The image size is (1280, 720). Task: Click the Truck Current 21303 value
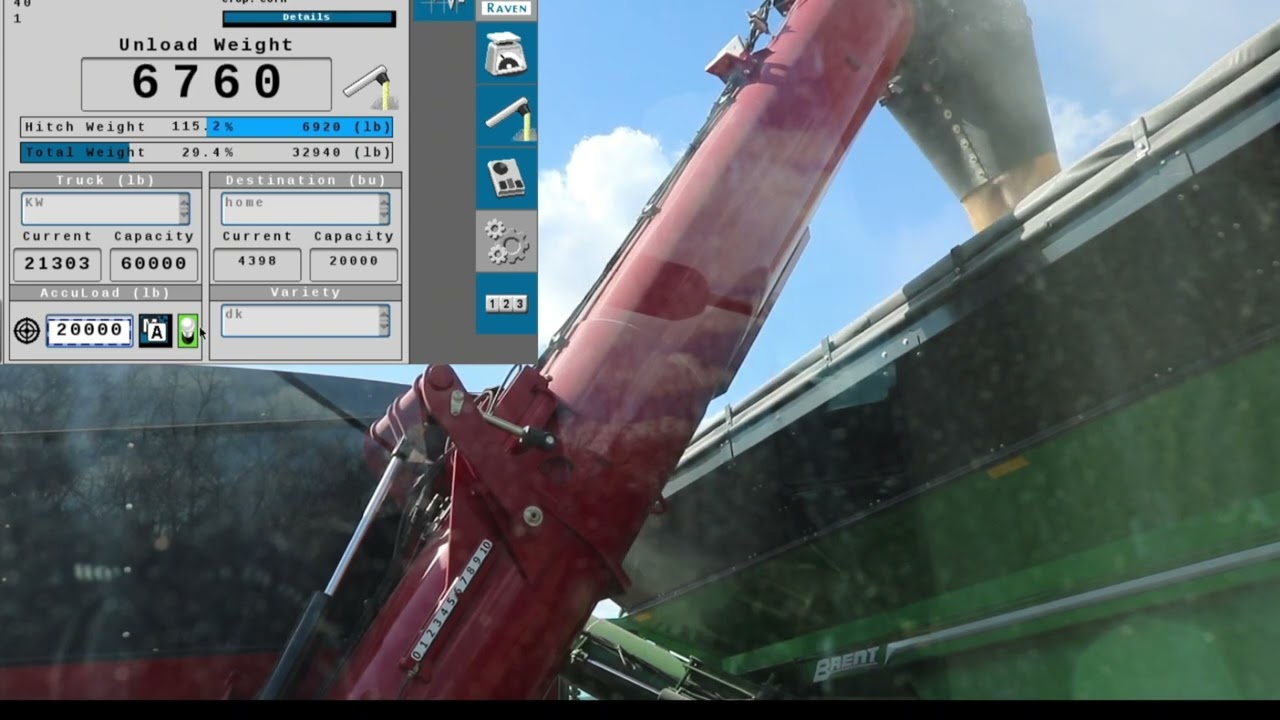57,264
